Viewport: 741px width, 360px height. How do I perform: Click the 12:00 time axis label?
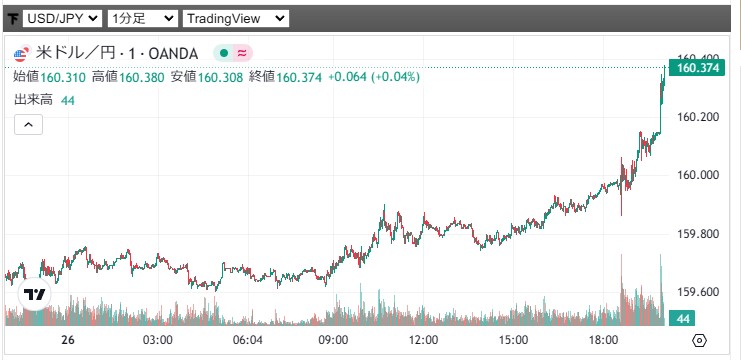(423, 340)
